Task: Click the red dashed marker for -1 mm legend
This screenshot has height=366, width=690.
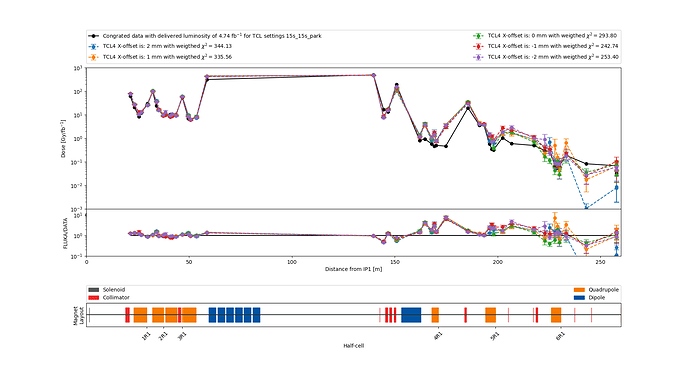Action: 478,46
